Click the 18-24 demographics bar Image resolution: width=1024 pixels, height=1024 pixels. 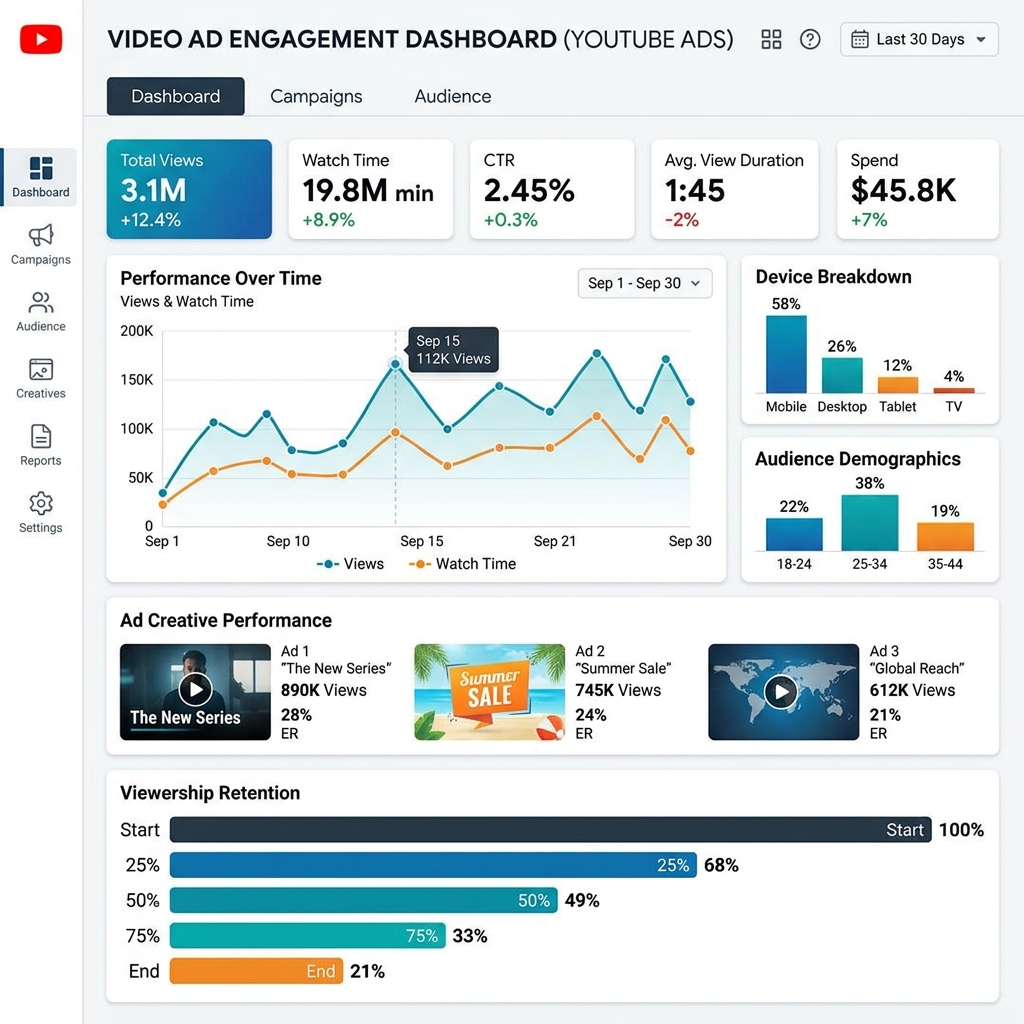click(x=794, y=534)
